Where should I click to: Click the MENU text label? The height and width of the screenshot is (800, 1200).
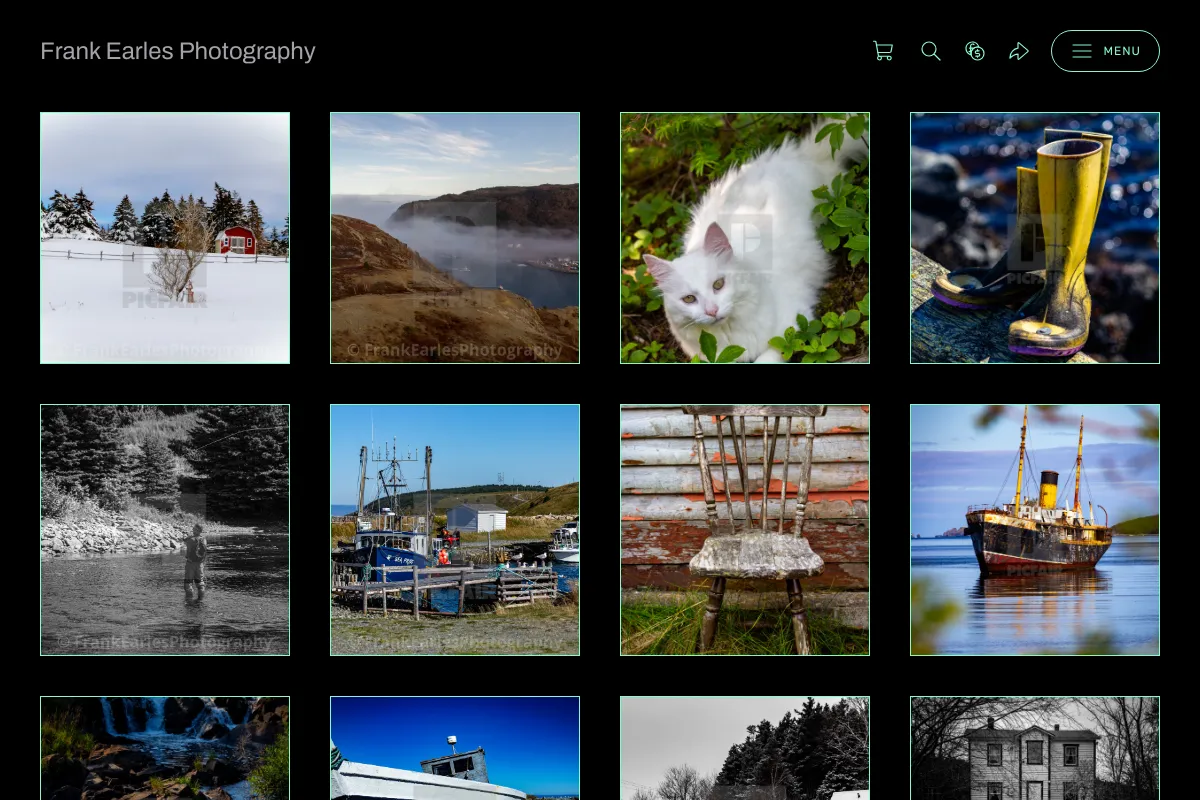1122,51
